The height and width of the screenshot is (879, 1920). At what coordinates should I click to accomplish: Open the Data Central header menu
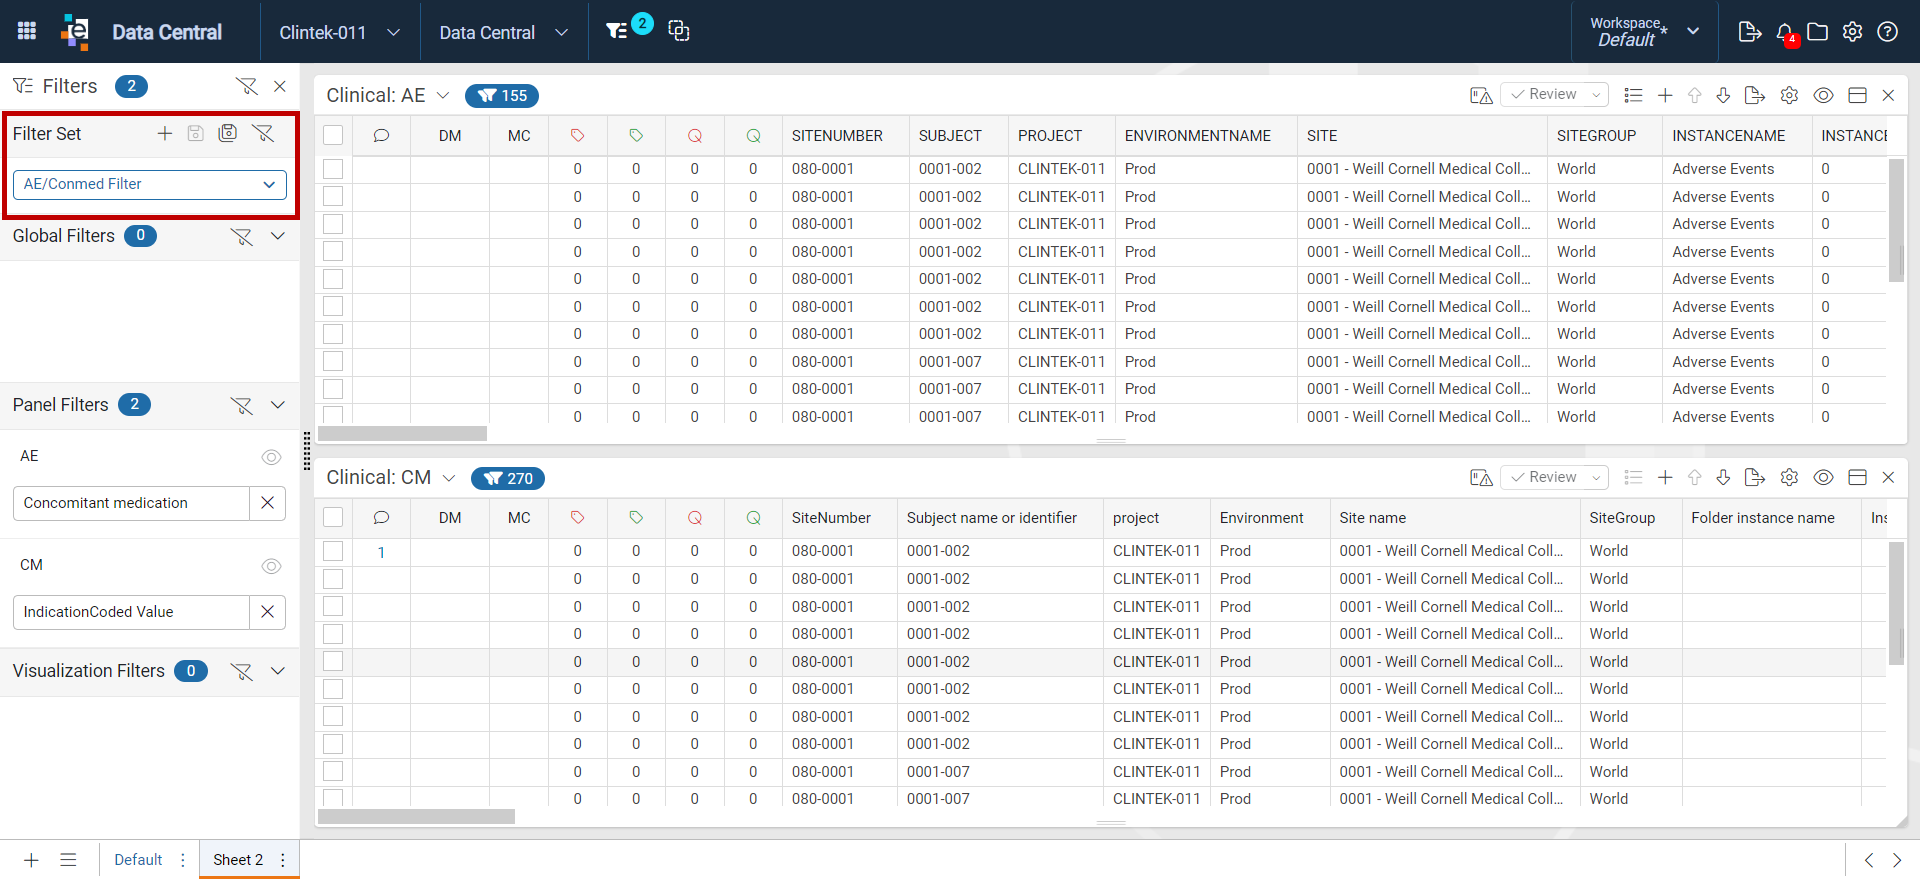point(504,32)
